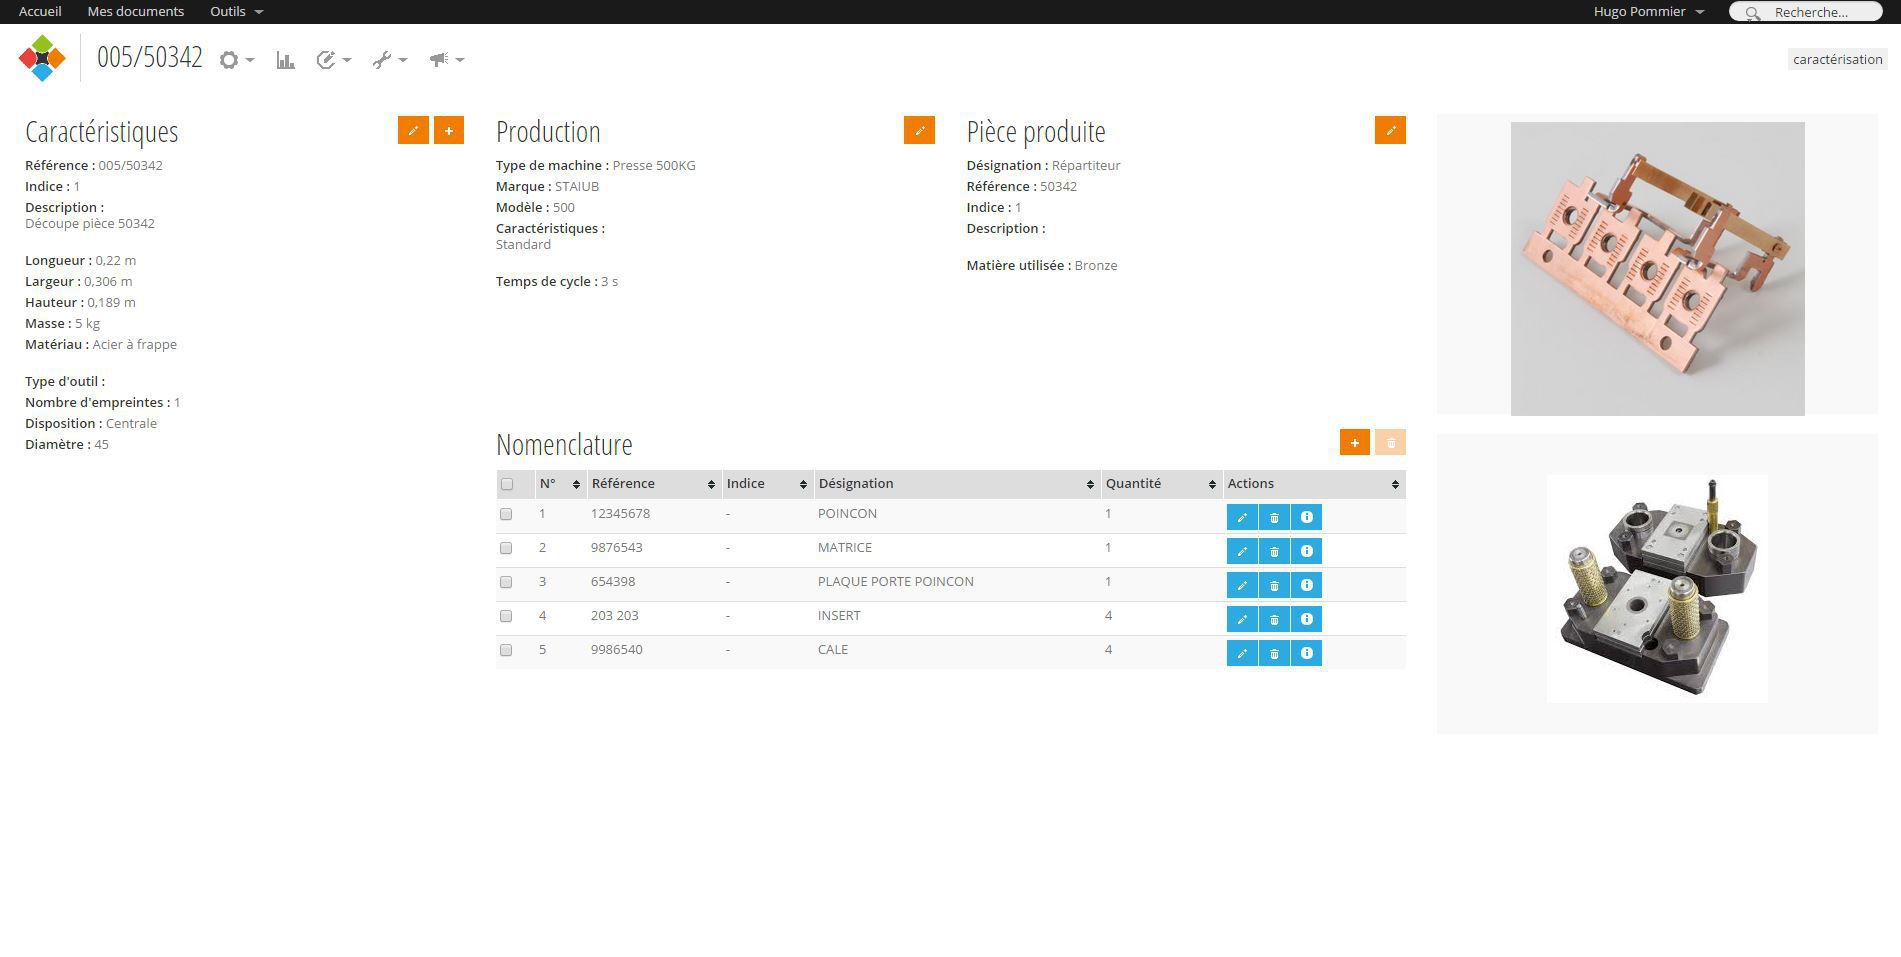Edit the CALE row
Viewport: 1901px width, 957px height.
(x=1242, y=653)
